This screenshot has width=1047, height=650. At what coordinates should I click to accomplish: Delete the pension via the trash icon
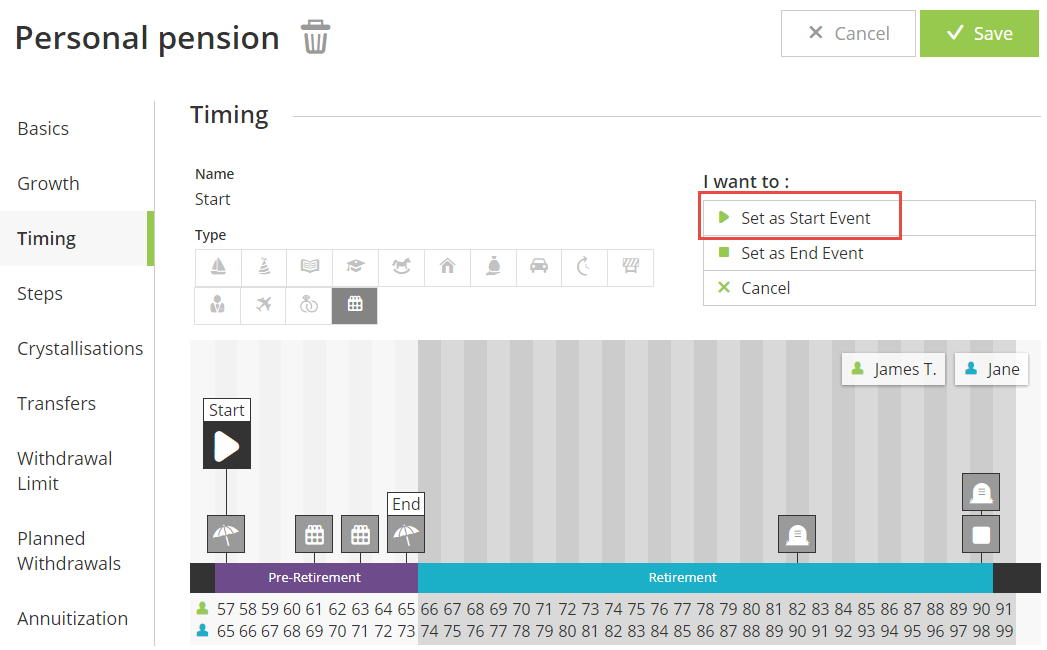(316, 37)
